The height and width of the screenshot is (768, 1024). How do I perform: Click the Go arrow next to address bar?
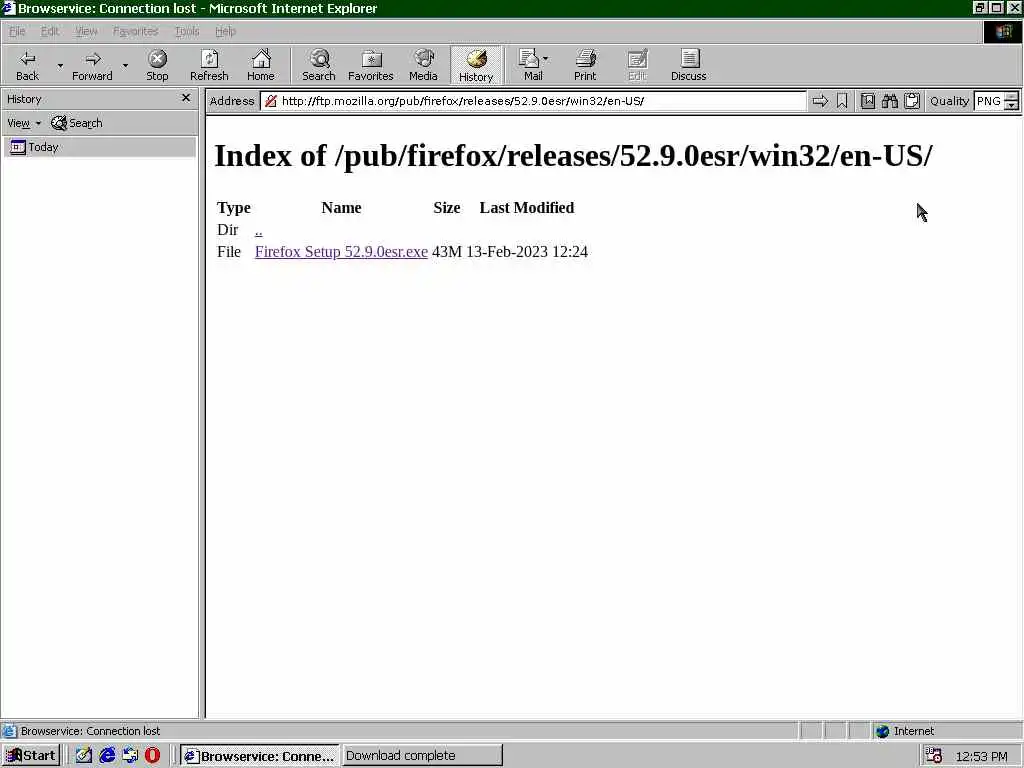pyautogui.click(x=820, y=101)
